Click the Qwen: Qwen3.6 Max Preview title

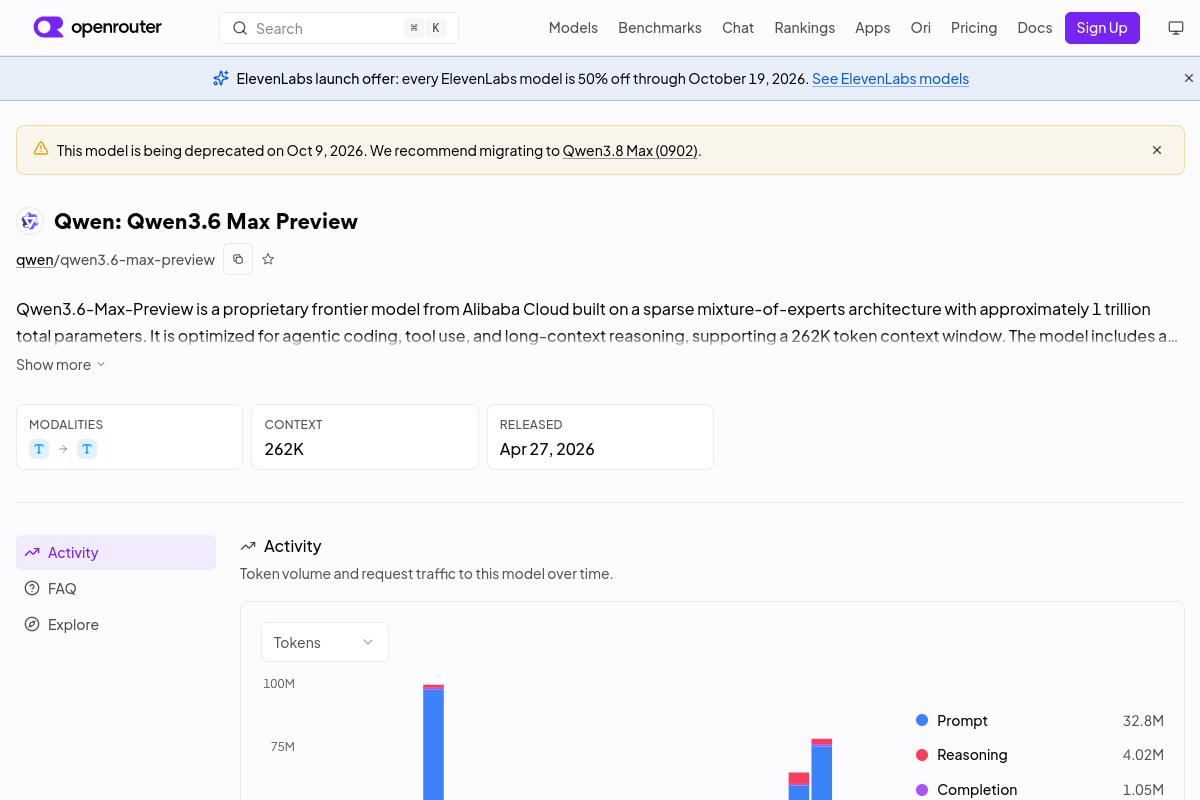point(206,221)
